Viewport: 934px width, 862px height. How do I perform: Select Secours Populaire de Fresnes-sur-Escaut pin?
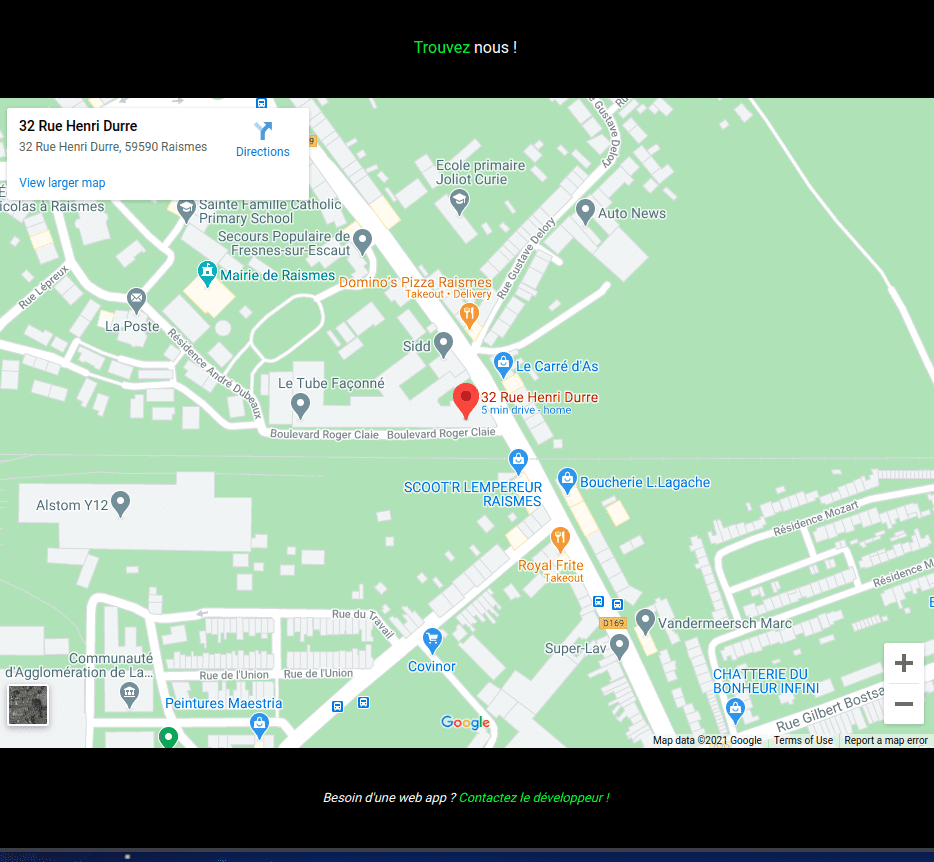(x=362, y=242)
